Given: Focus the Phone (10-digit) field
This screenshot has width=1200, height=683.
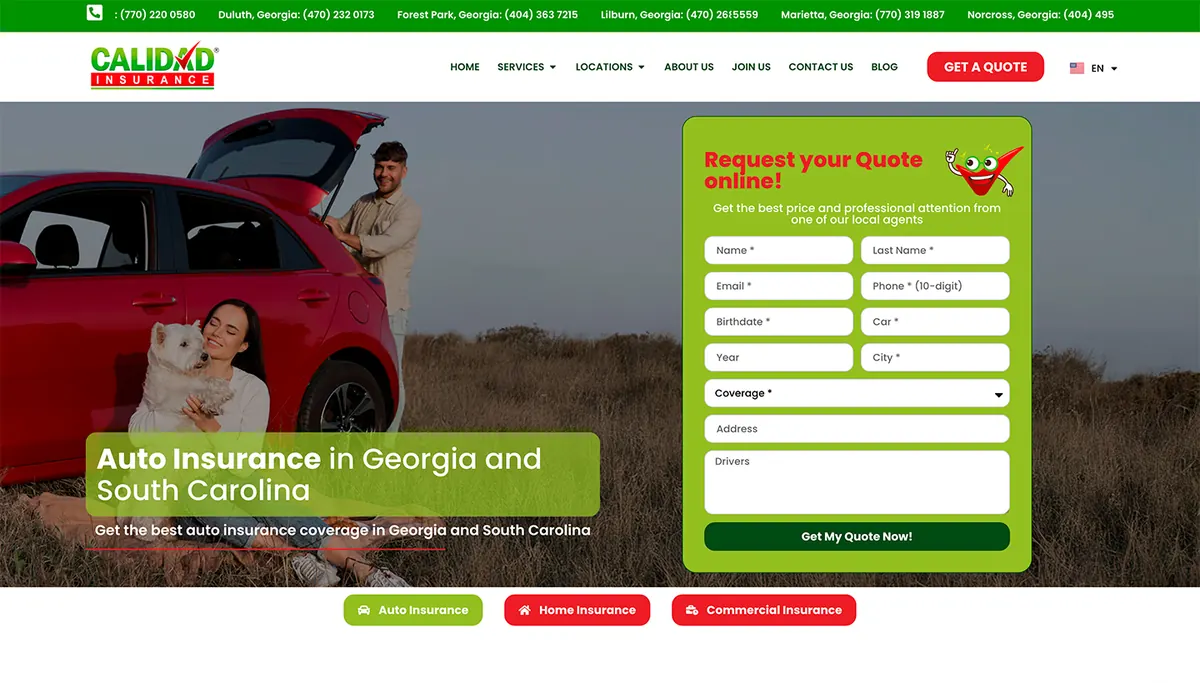Looking at the screenshot, I should tap(935, 286).
